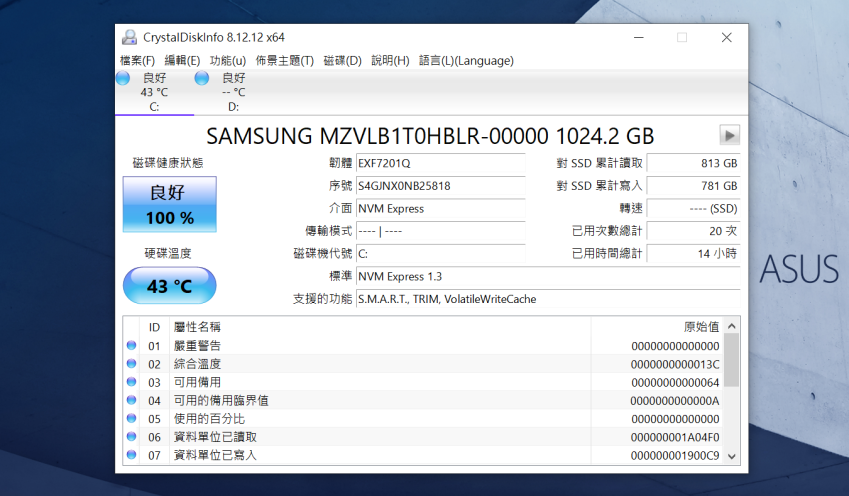This screenshot has height=496, width=849.
Task: Click the interface field NVM Express
Action: coord(441,208)
